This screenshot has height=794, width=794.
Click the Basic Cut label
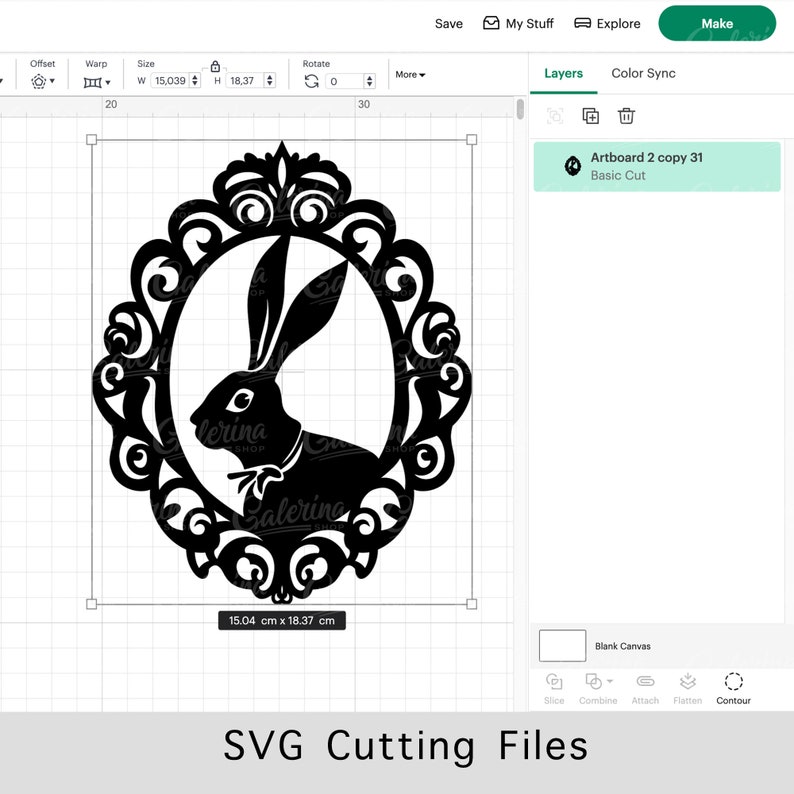pyautogui.click(x=618, y=175)
